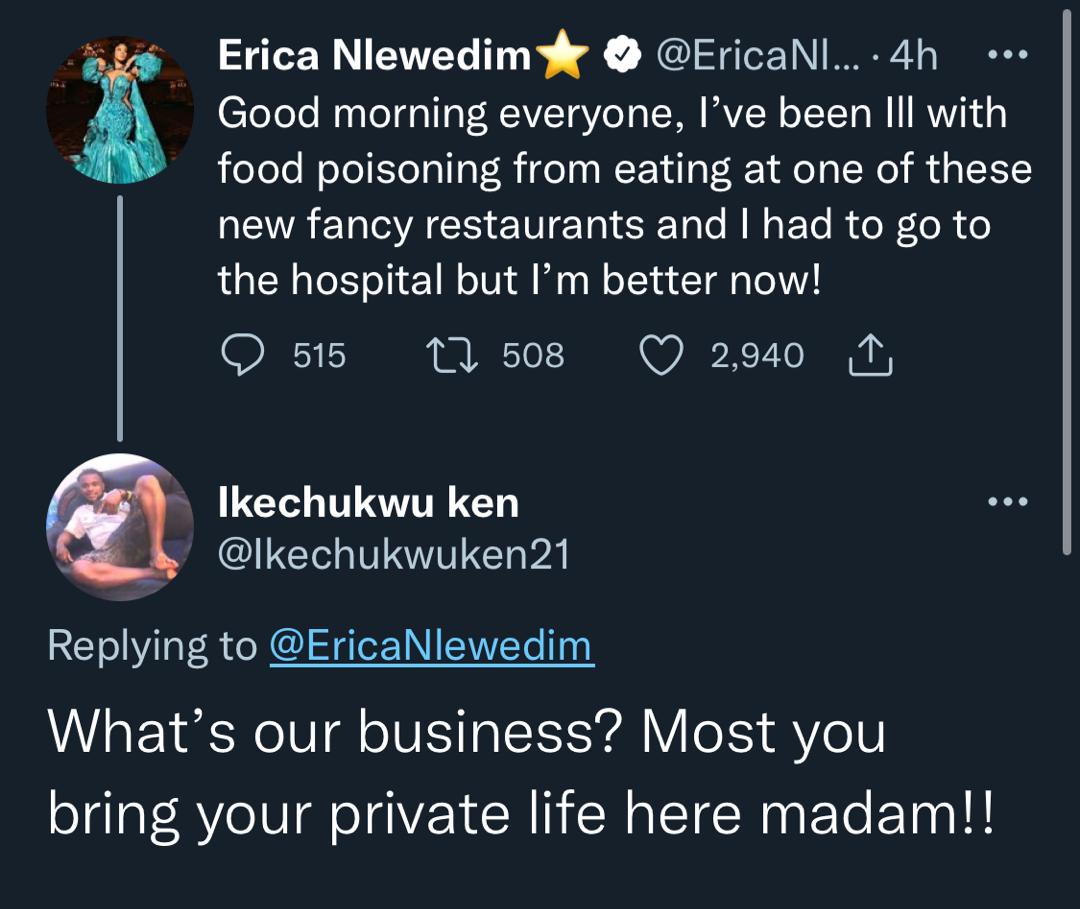View the 508 retweets count
Viewport: 1080px width, 909px height.
(533, 355)
